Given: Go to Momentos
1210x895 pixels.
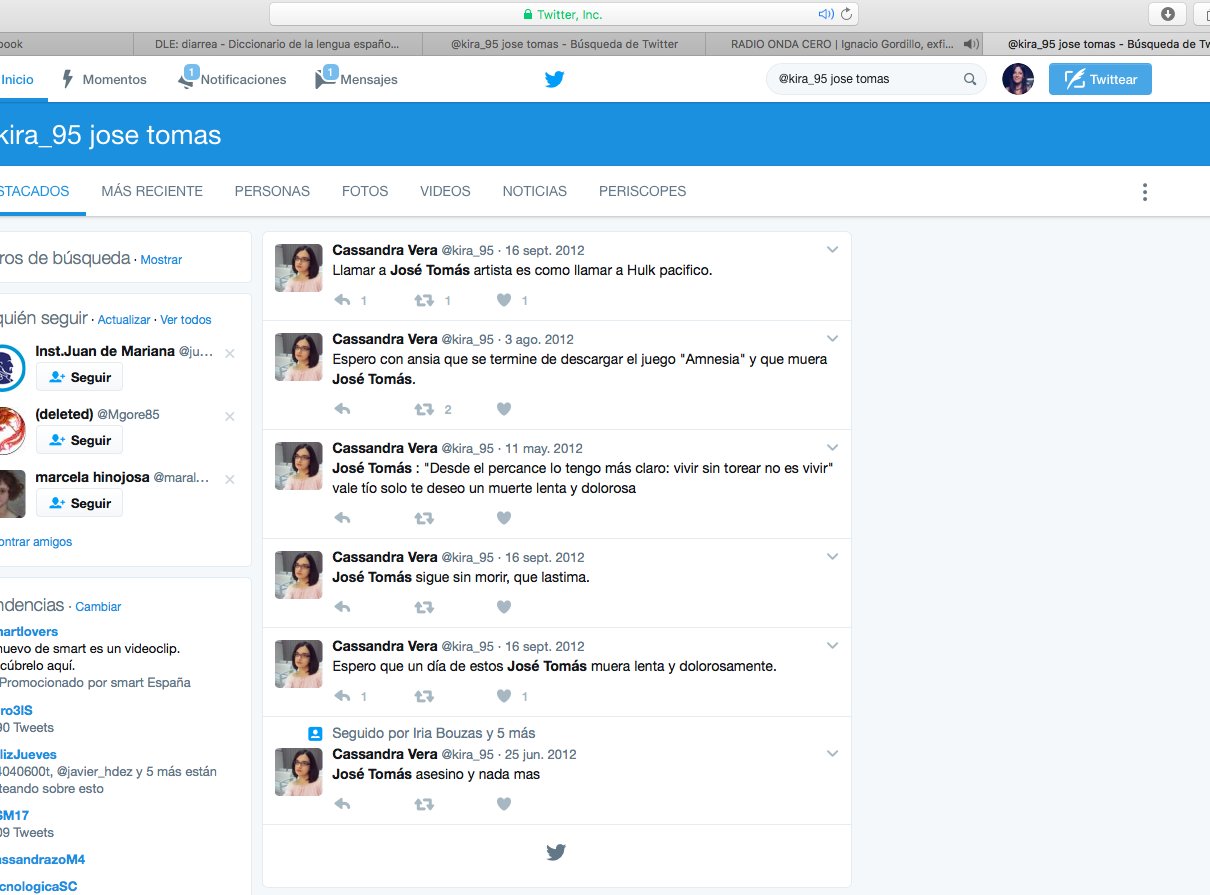Looking at the screenshot, I should [x=104, y=79].
